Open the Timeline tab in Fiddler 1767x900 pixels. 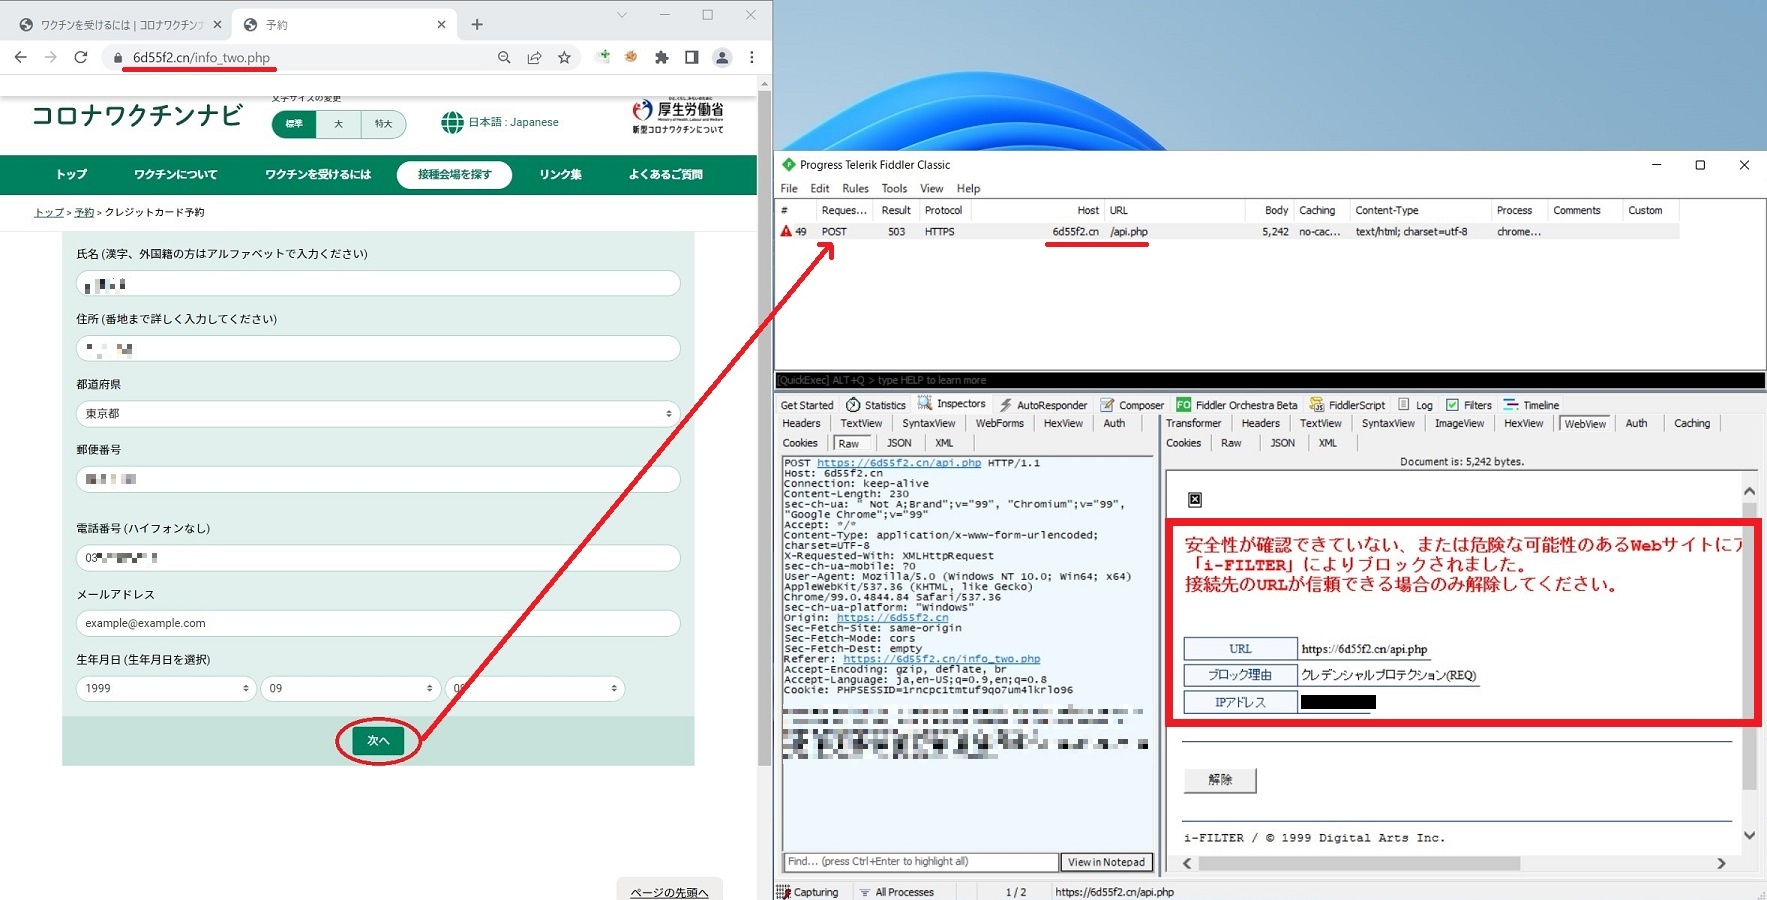(x=1531, y=405)
